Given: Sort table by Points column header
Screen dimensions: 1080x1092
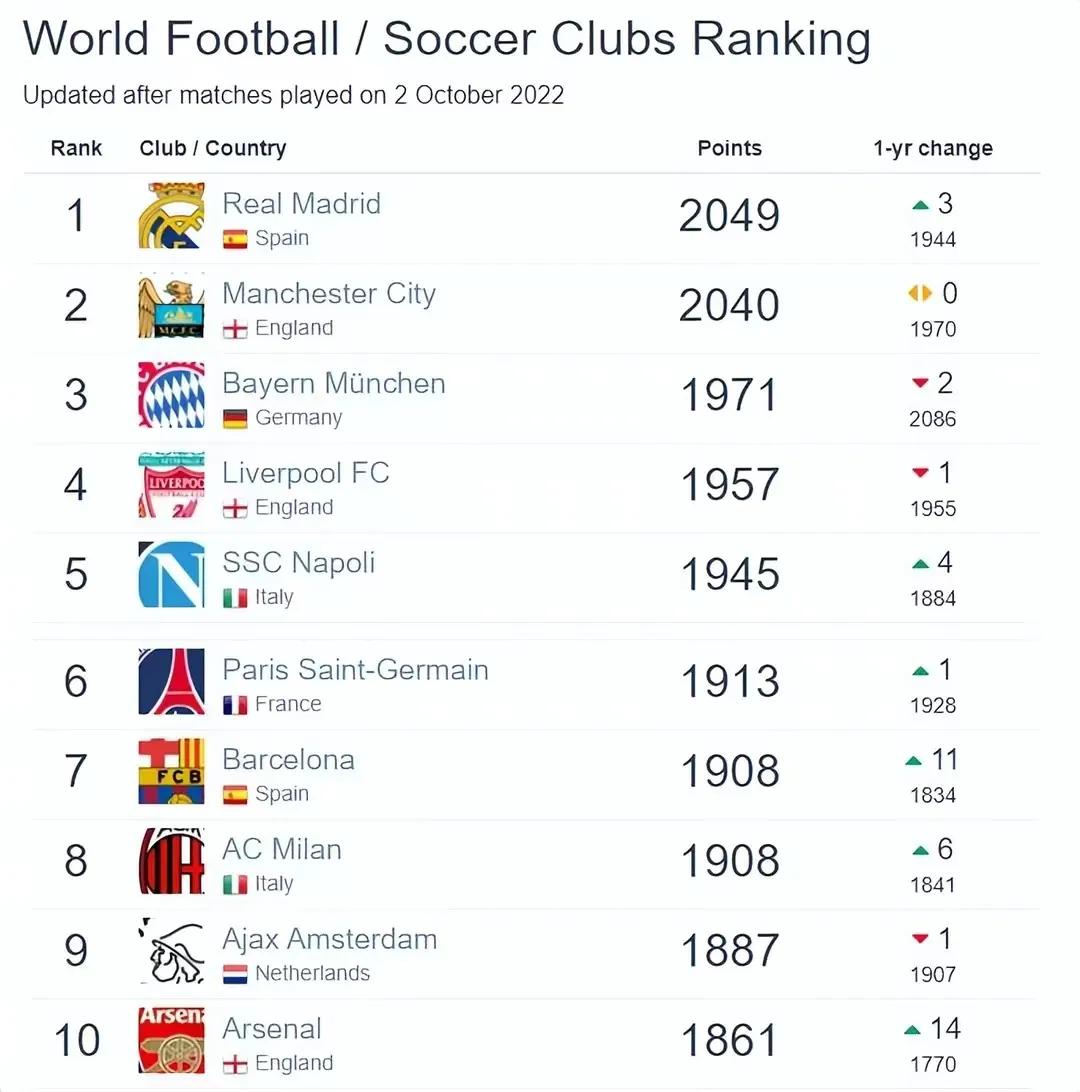Looking at the screenshot, I should 729,148.
